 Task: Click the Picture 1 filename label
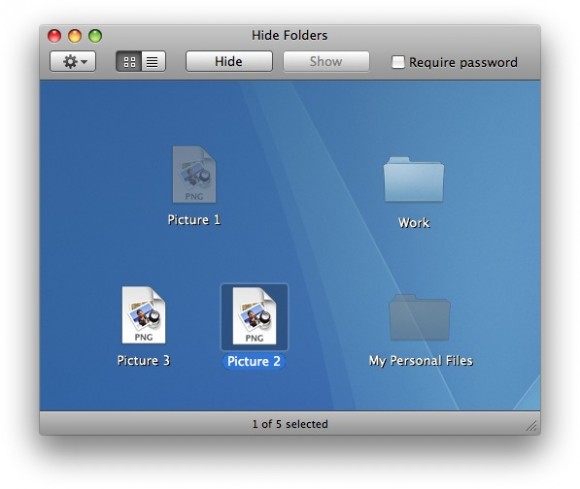tap(194, 220)
